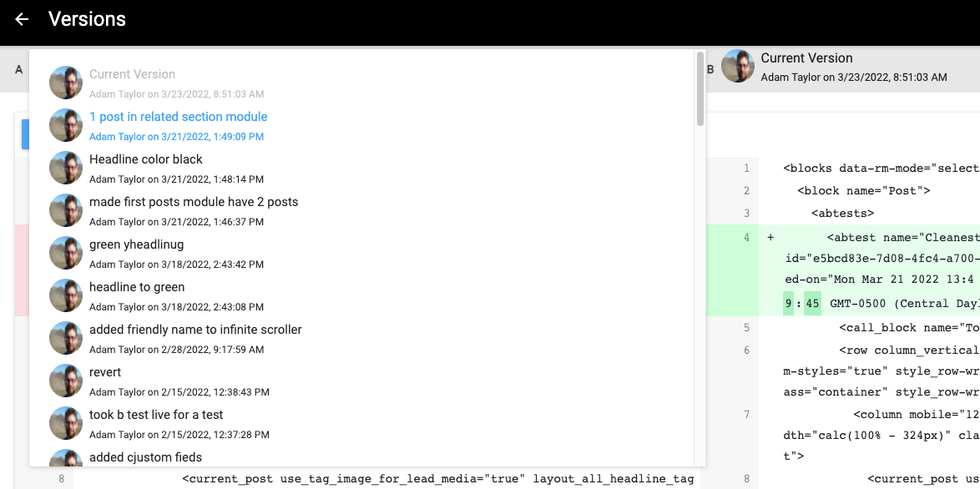This screenshot has height=489, width=980.
Task: Choose '1 post in related section module' version
Action: pos(178,117)
